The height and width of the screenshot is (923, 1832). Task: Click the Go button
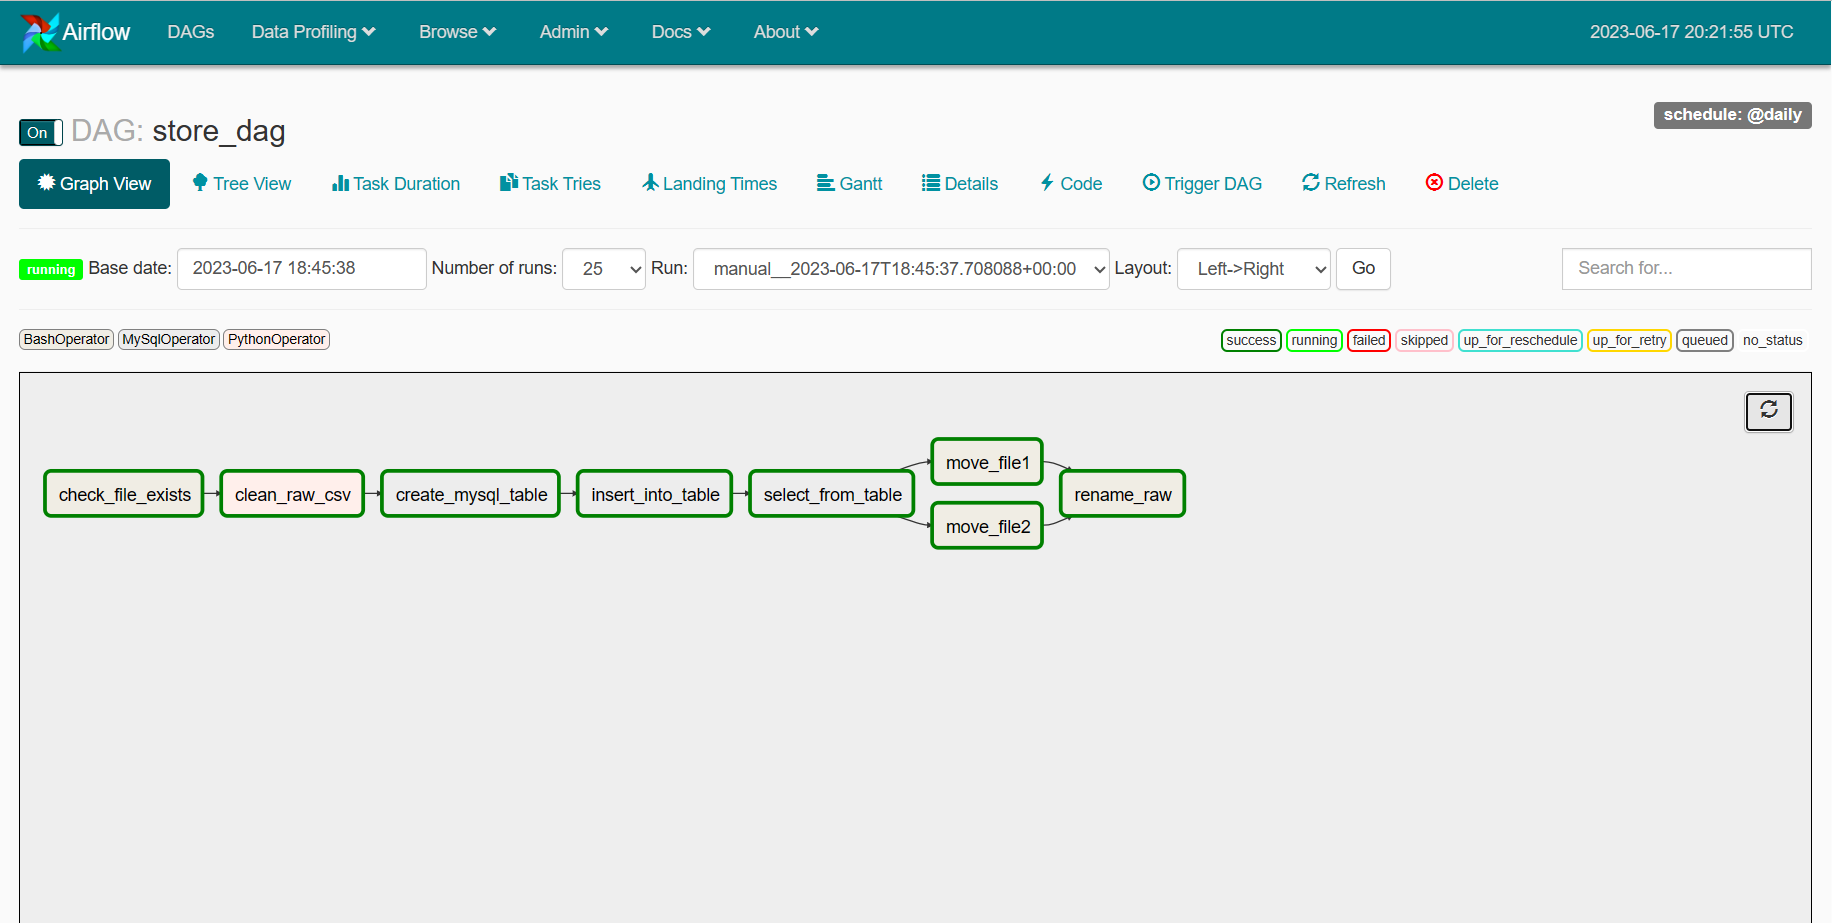[1363, 269]
